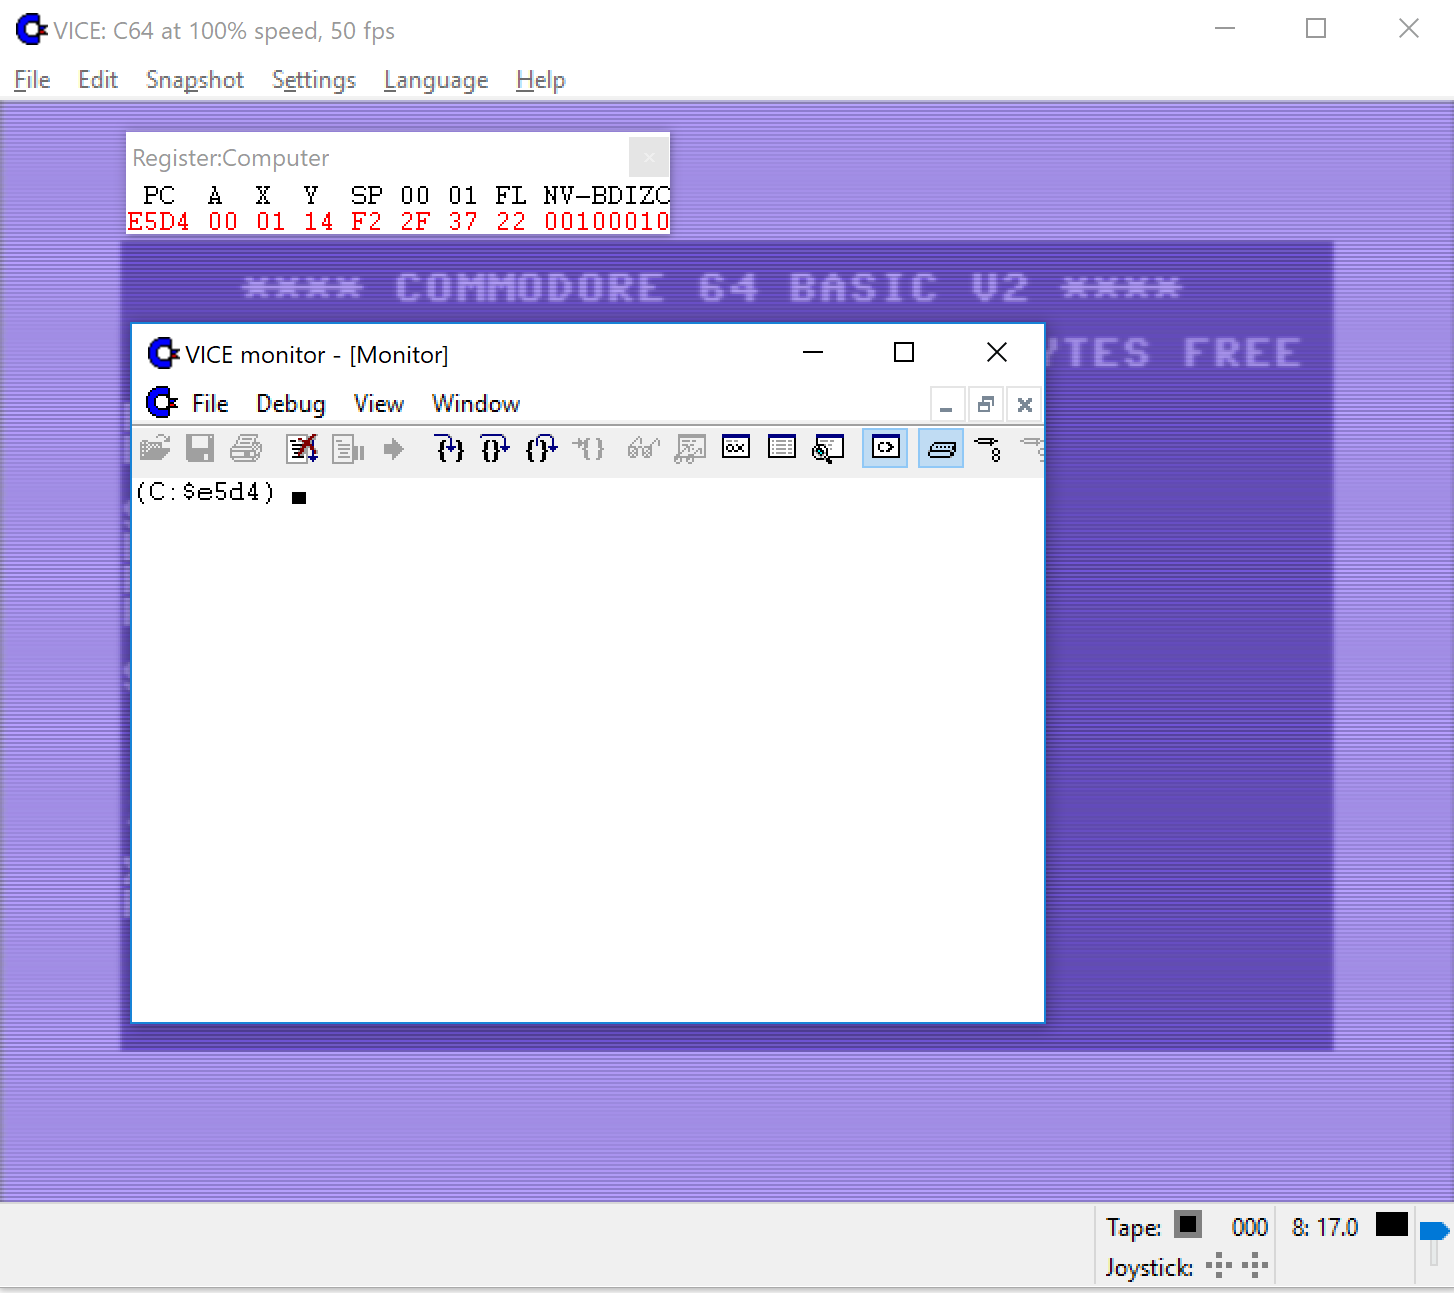Expand the Settings menu in VICE
This screenshot has width=1454, height=1293.
pos(313,80)
